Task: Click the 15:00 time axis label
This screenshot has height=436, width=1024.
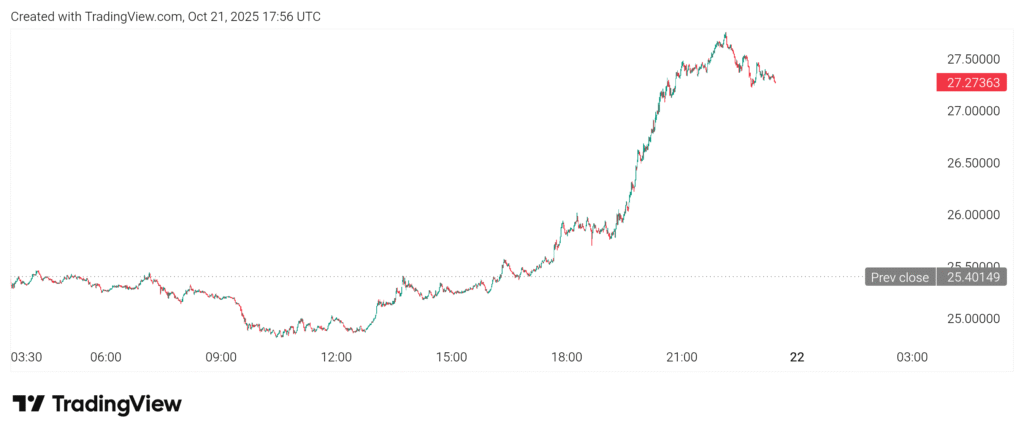Action: click(451, 356)
